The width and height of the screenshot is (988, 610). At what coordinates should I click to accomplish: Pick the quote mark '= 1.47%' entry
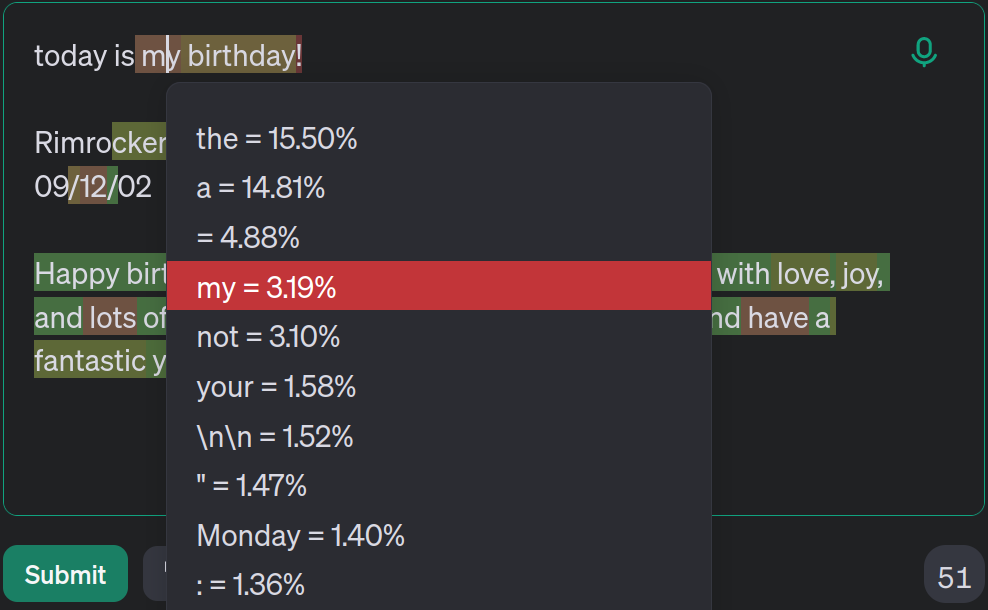tap(439, 485)
